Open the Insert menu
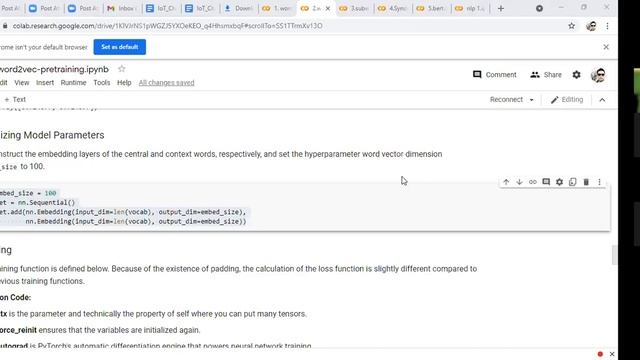The image size is (640, 360). [45, 83]
